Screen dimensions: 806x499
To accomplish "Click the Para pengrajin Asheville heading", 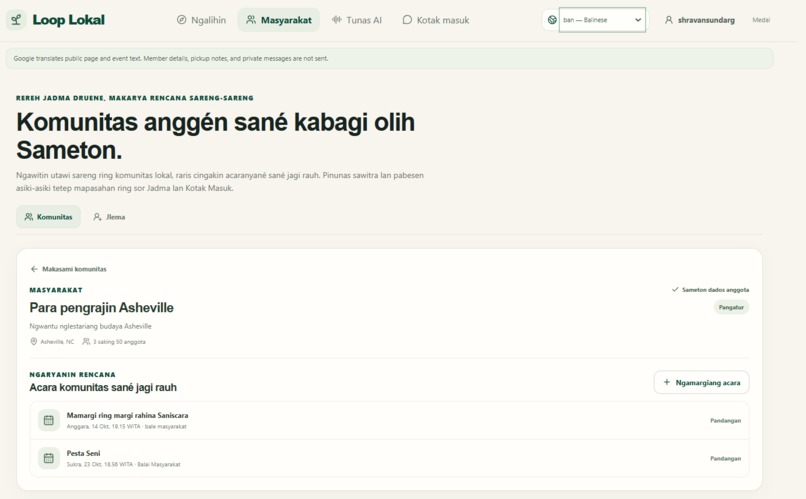I will (x=101, y=308).
